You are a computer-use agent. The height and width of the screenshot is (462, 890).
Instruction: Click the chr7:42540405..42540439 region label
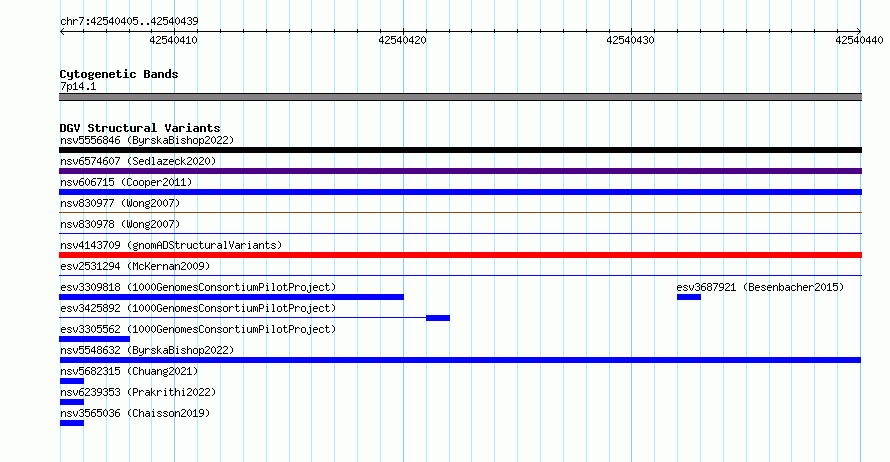pyautogui.click(x=129, y=21)
